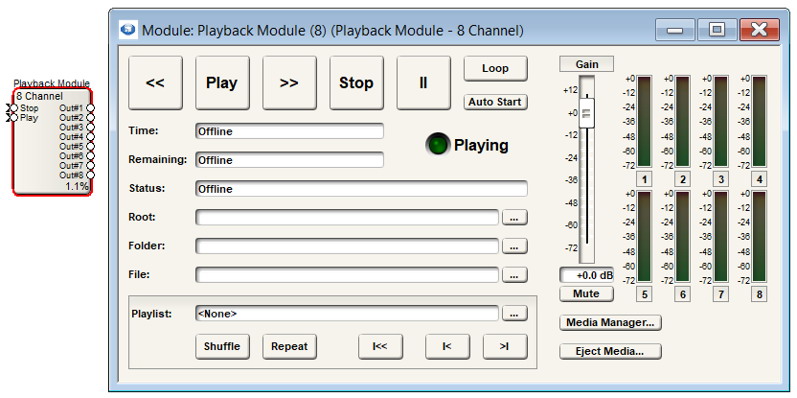This screenshot has height=398, width=797.
Task: Start playback with the Play button
Action: (x=222, y=83)
